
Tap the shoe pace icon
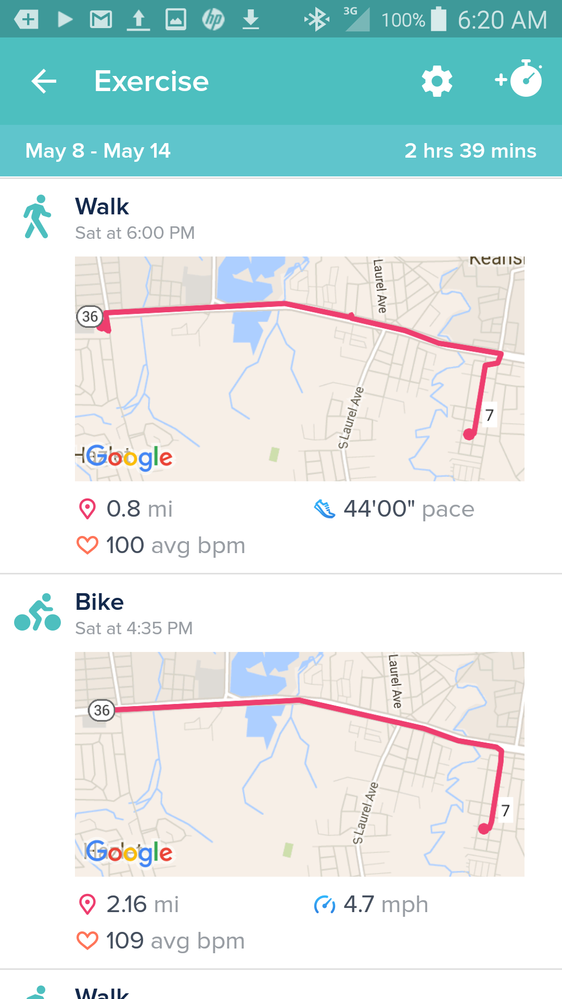click(324, 509)
